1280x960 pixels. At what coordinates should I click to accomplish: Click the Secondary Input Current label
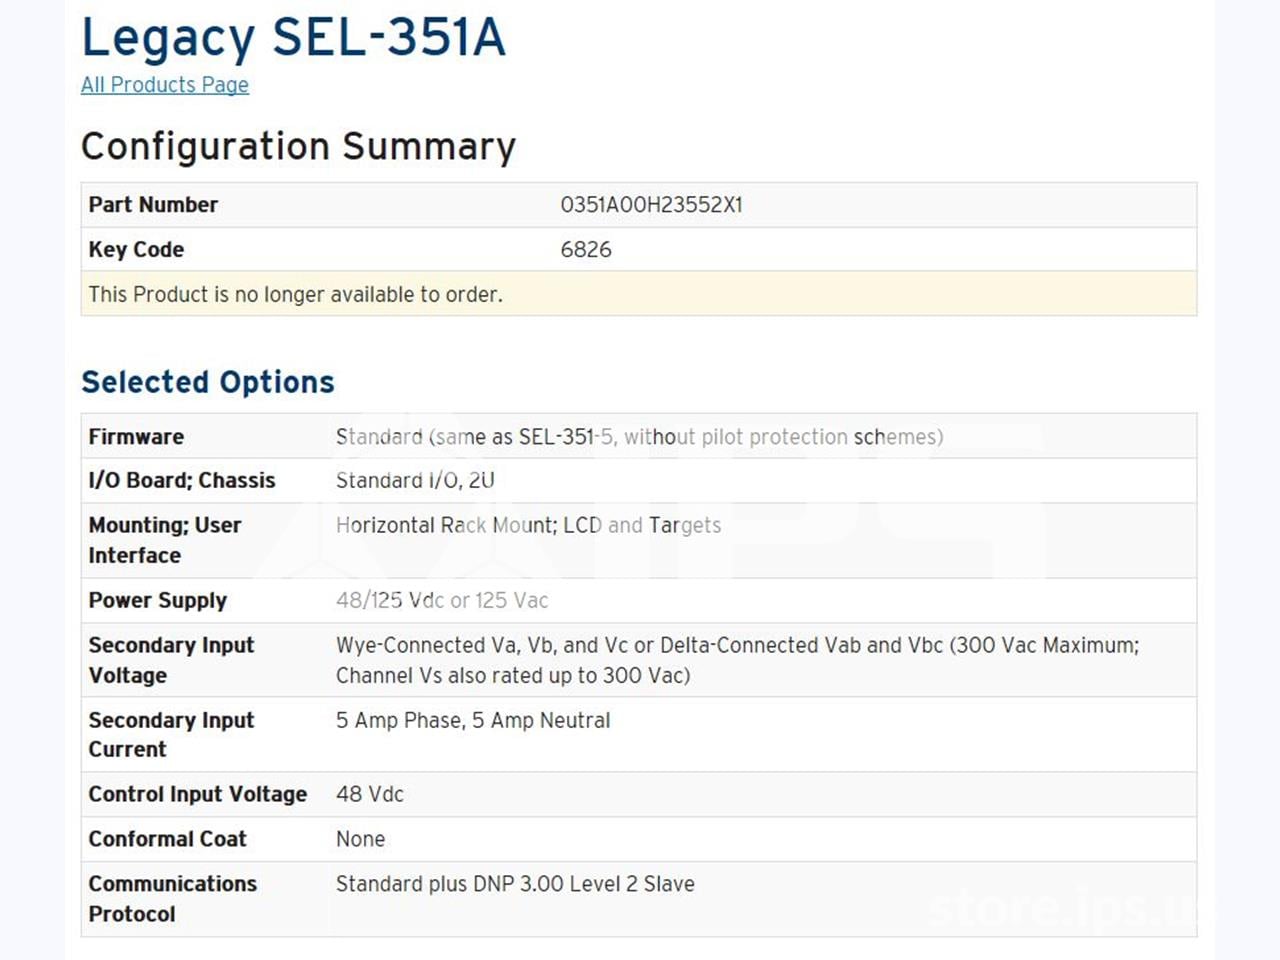[171, 735]
